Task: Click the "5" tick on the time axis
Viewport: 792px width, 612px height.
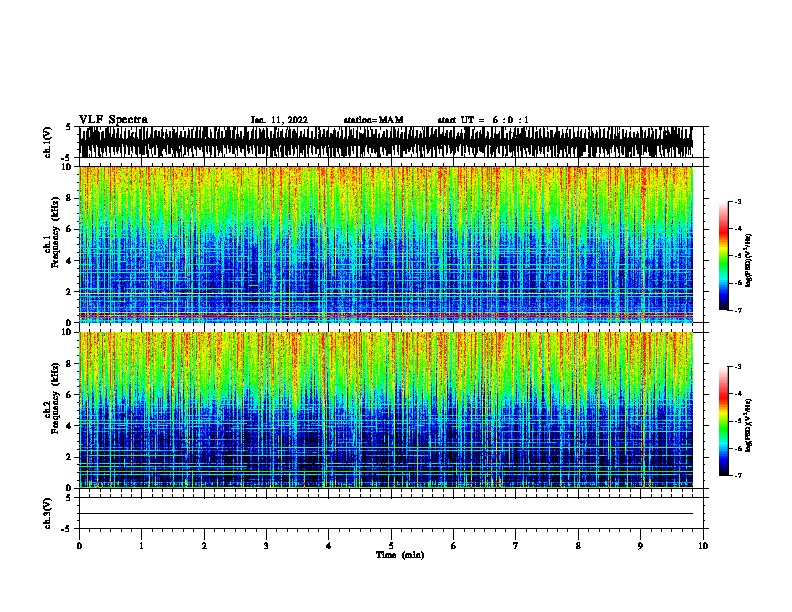Action: tap(391, 546)
